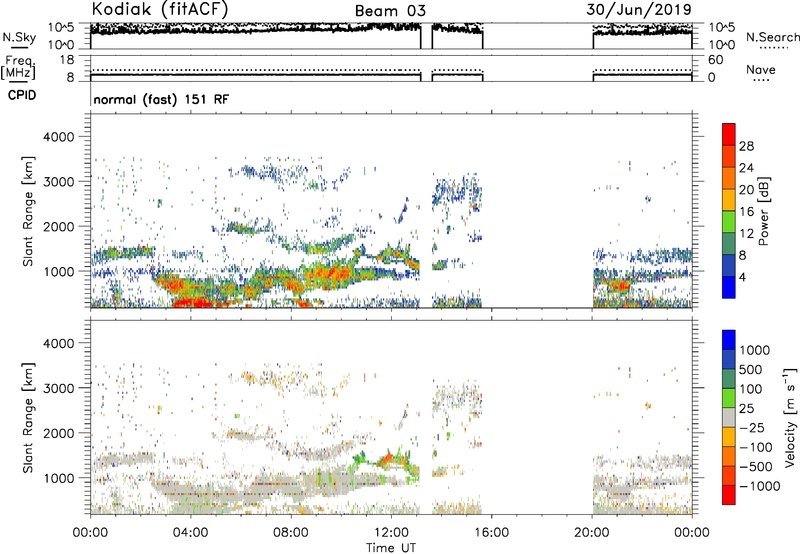This screenshot has width=800, height=554.
Task: Click the date '30/Jun/2019'
Action: (x=639, y=9)
